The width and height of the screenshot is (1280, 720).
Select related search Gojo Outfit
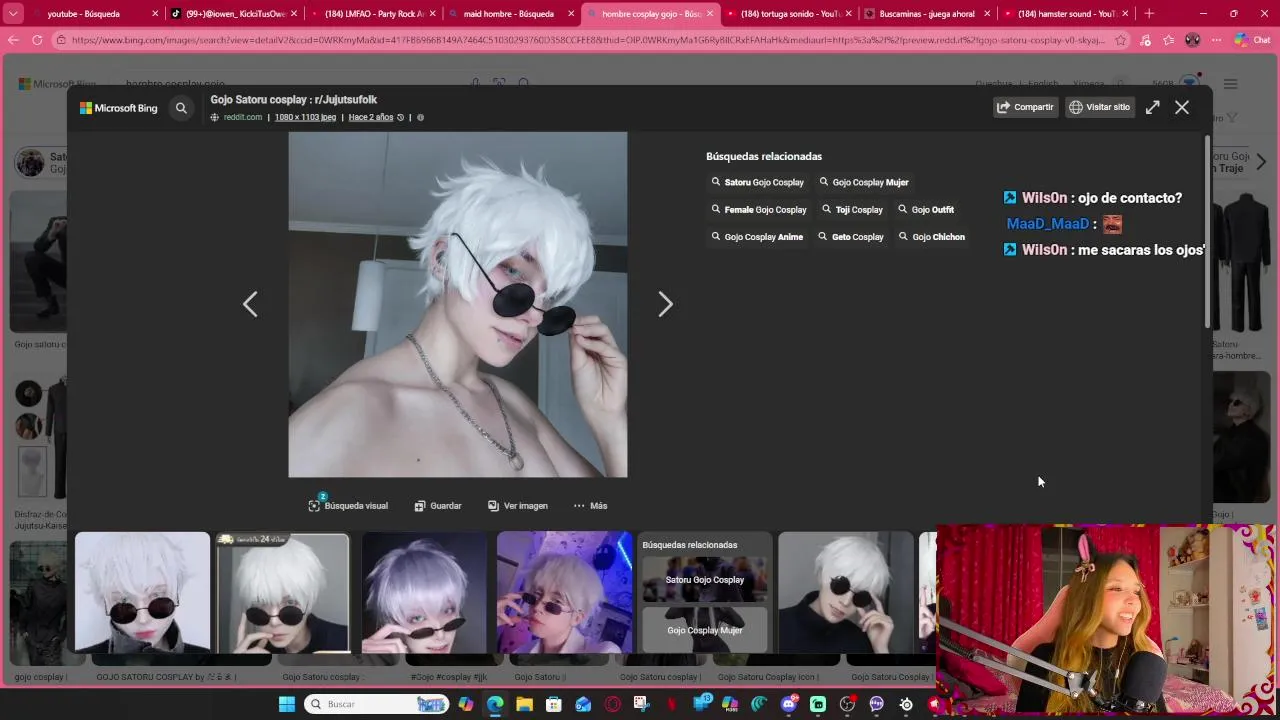(x=926, y=210)
